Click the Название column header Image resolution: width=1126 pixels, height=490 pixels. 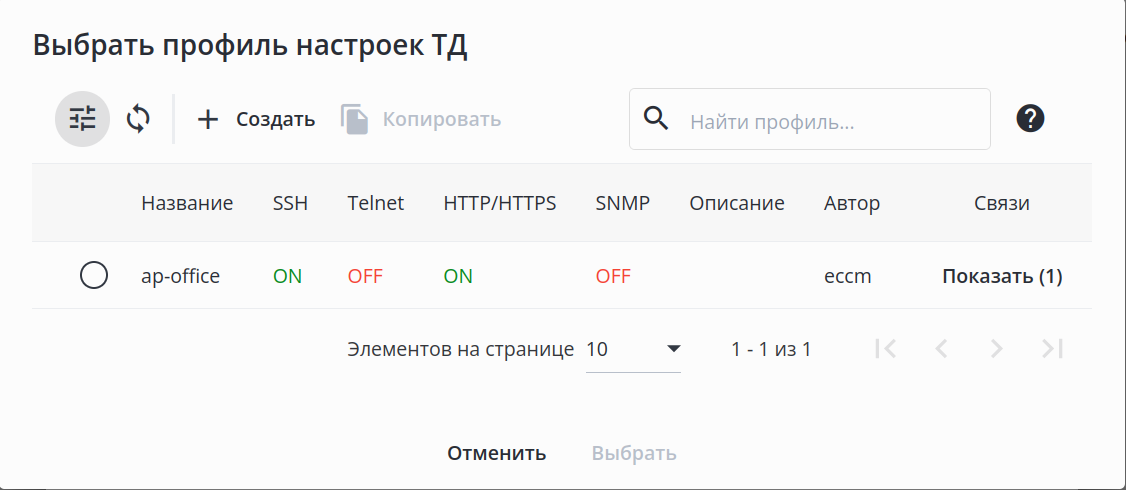click(187, 203)
